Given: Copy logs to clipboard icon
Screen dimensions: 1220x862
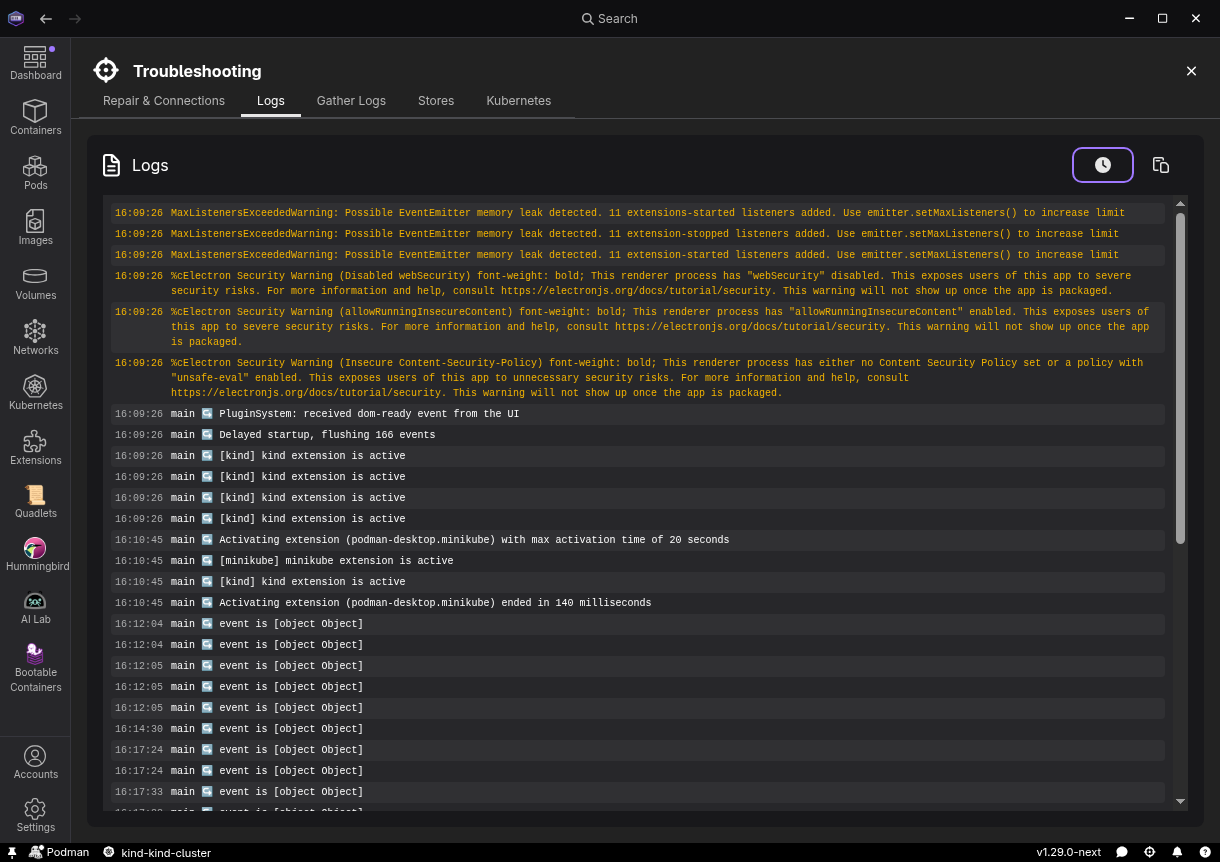Looking at the screenshot, I should (1161, 165).
